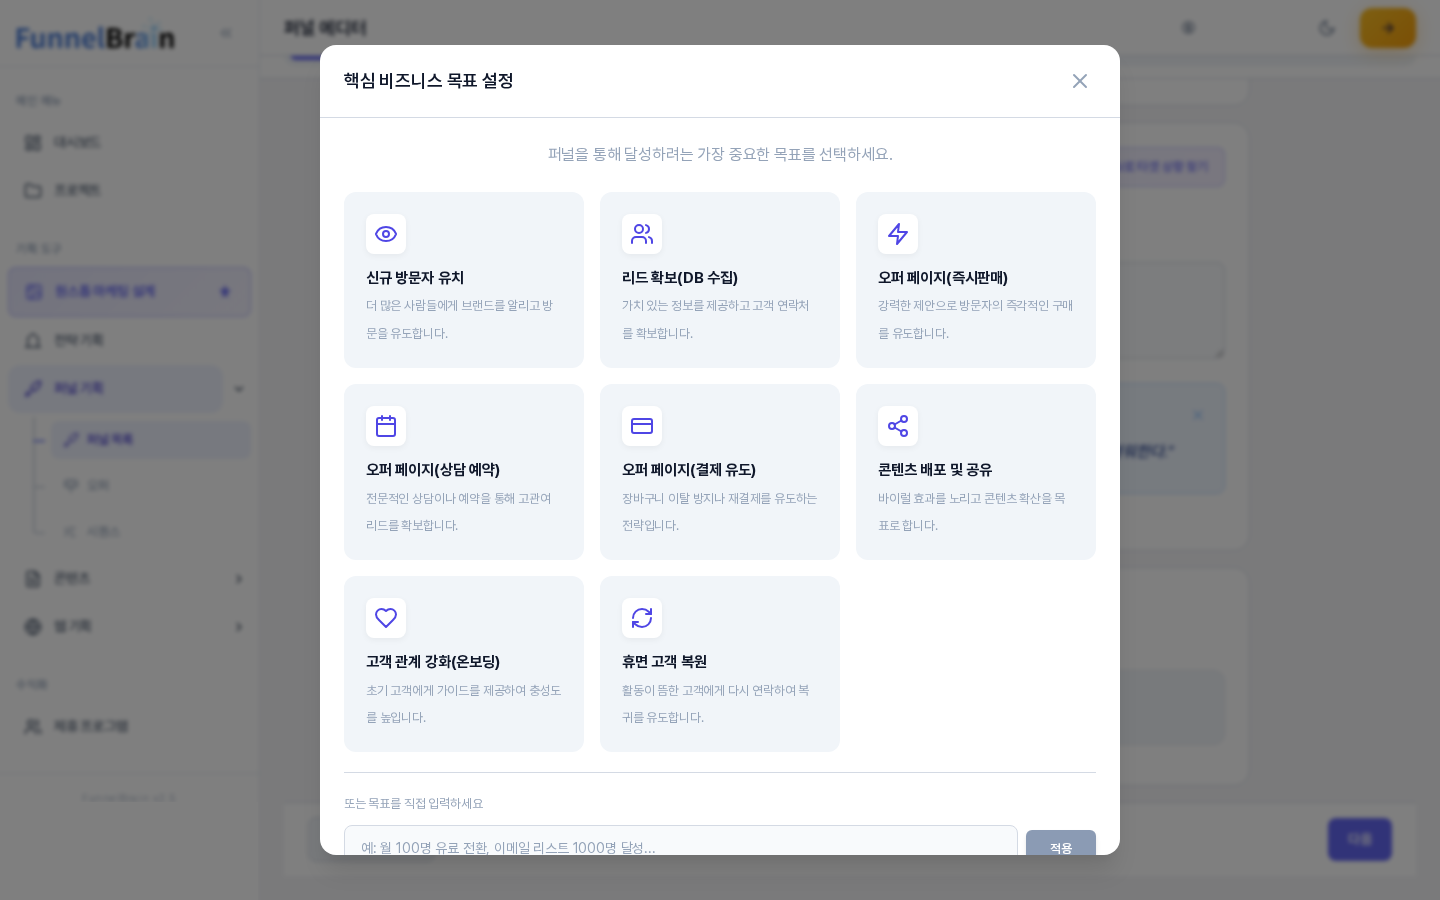
Task: Select the 리드 확보(DB 수집) goal title
Action: [680, 278]
